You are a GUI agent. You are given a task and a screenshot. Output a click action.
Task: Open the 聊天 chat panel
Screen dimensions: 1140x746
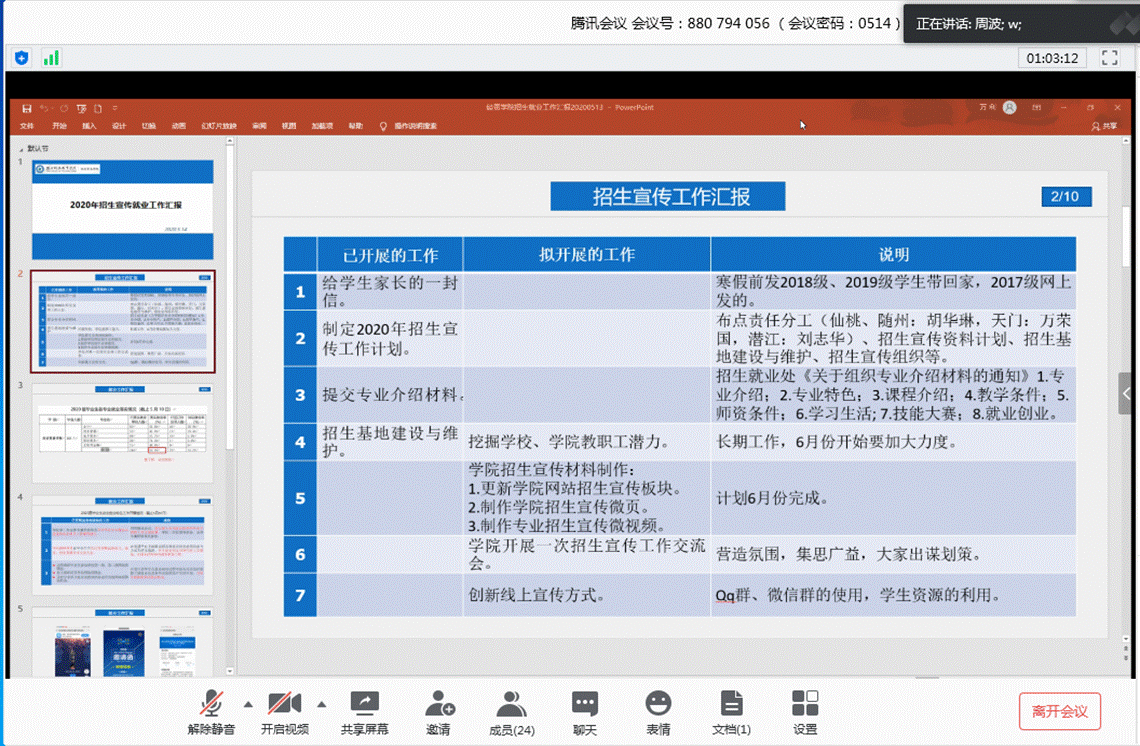coord(585,712)
